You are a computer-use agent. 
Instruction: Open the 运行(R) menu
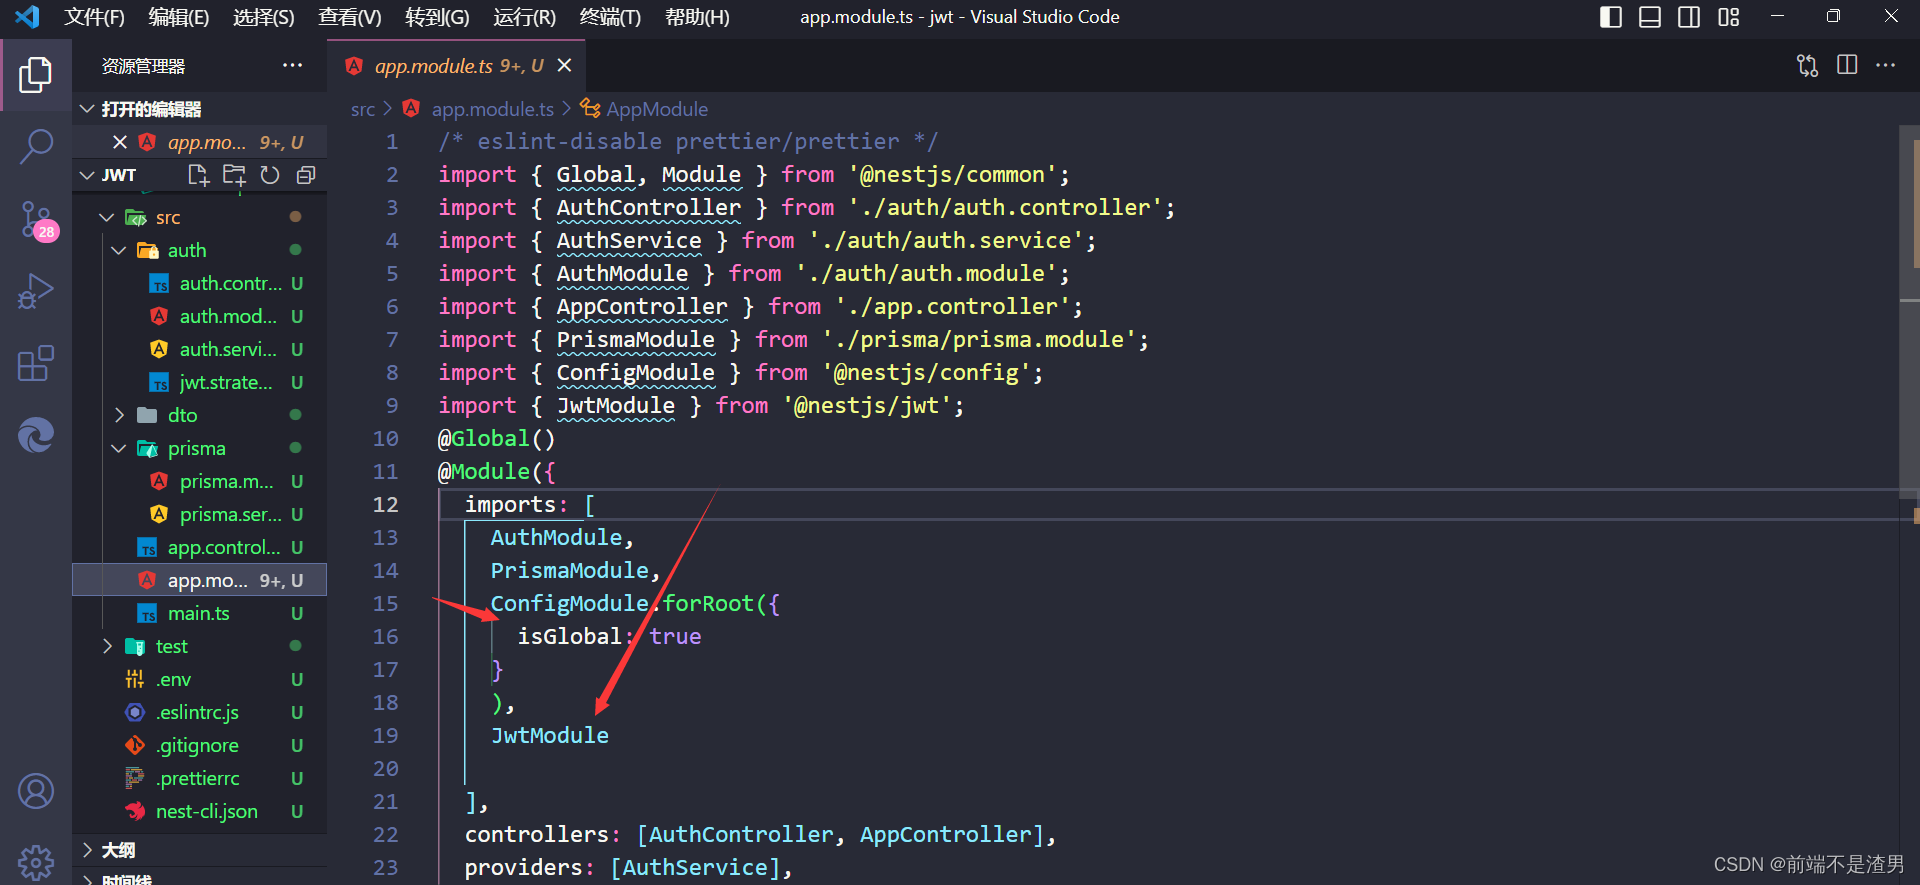[524, 17]
